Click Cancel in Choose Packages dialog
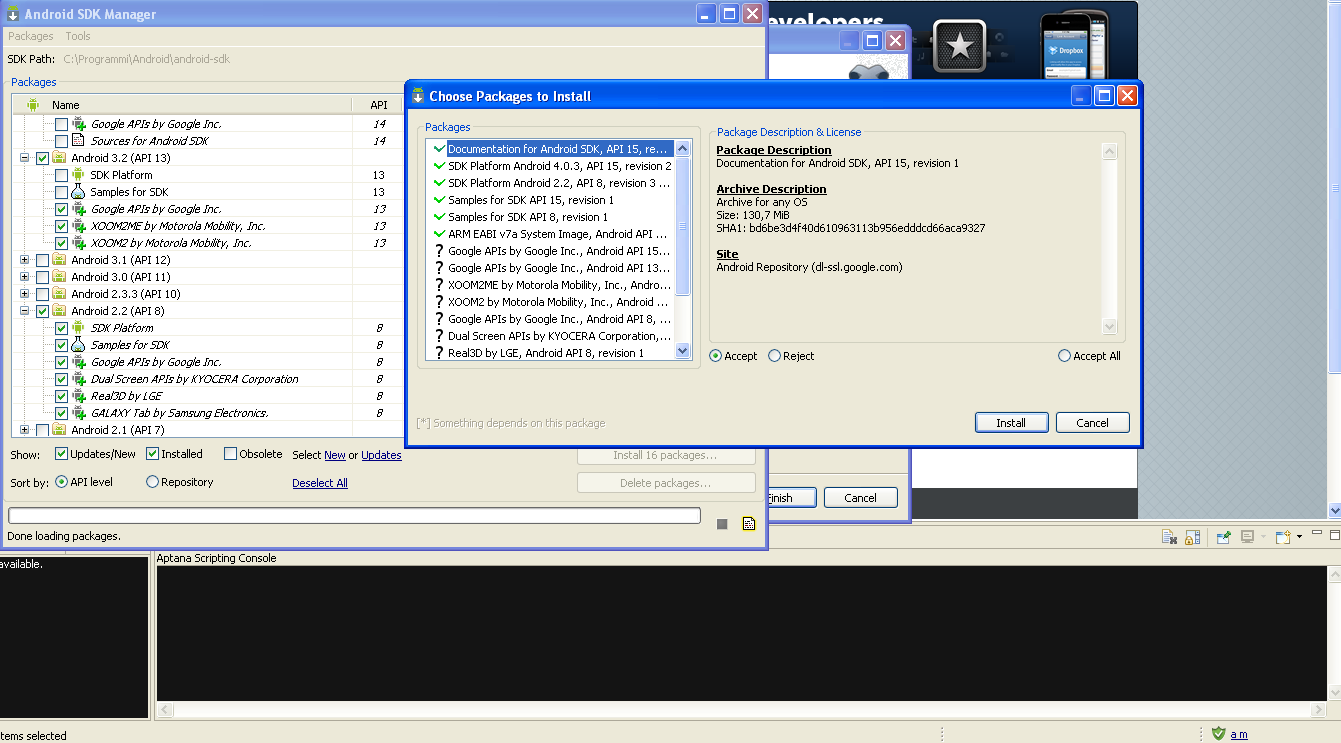 click(1092, 423)
